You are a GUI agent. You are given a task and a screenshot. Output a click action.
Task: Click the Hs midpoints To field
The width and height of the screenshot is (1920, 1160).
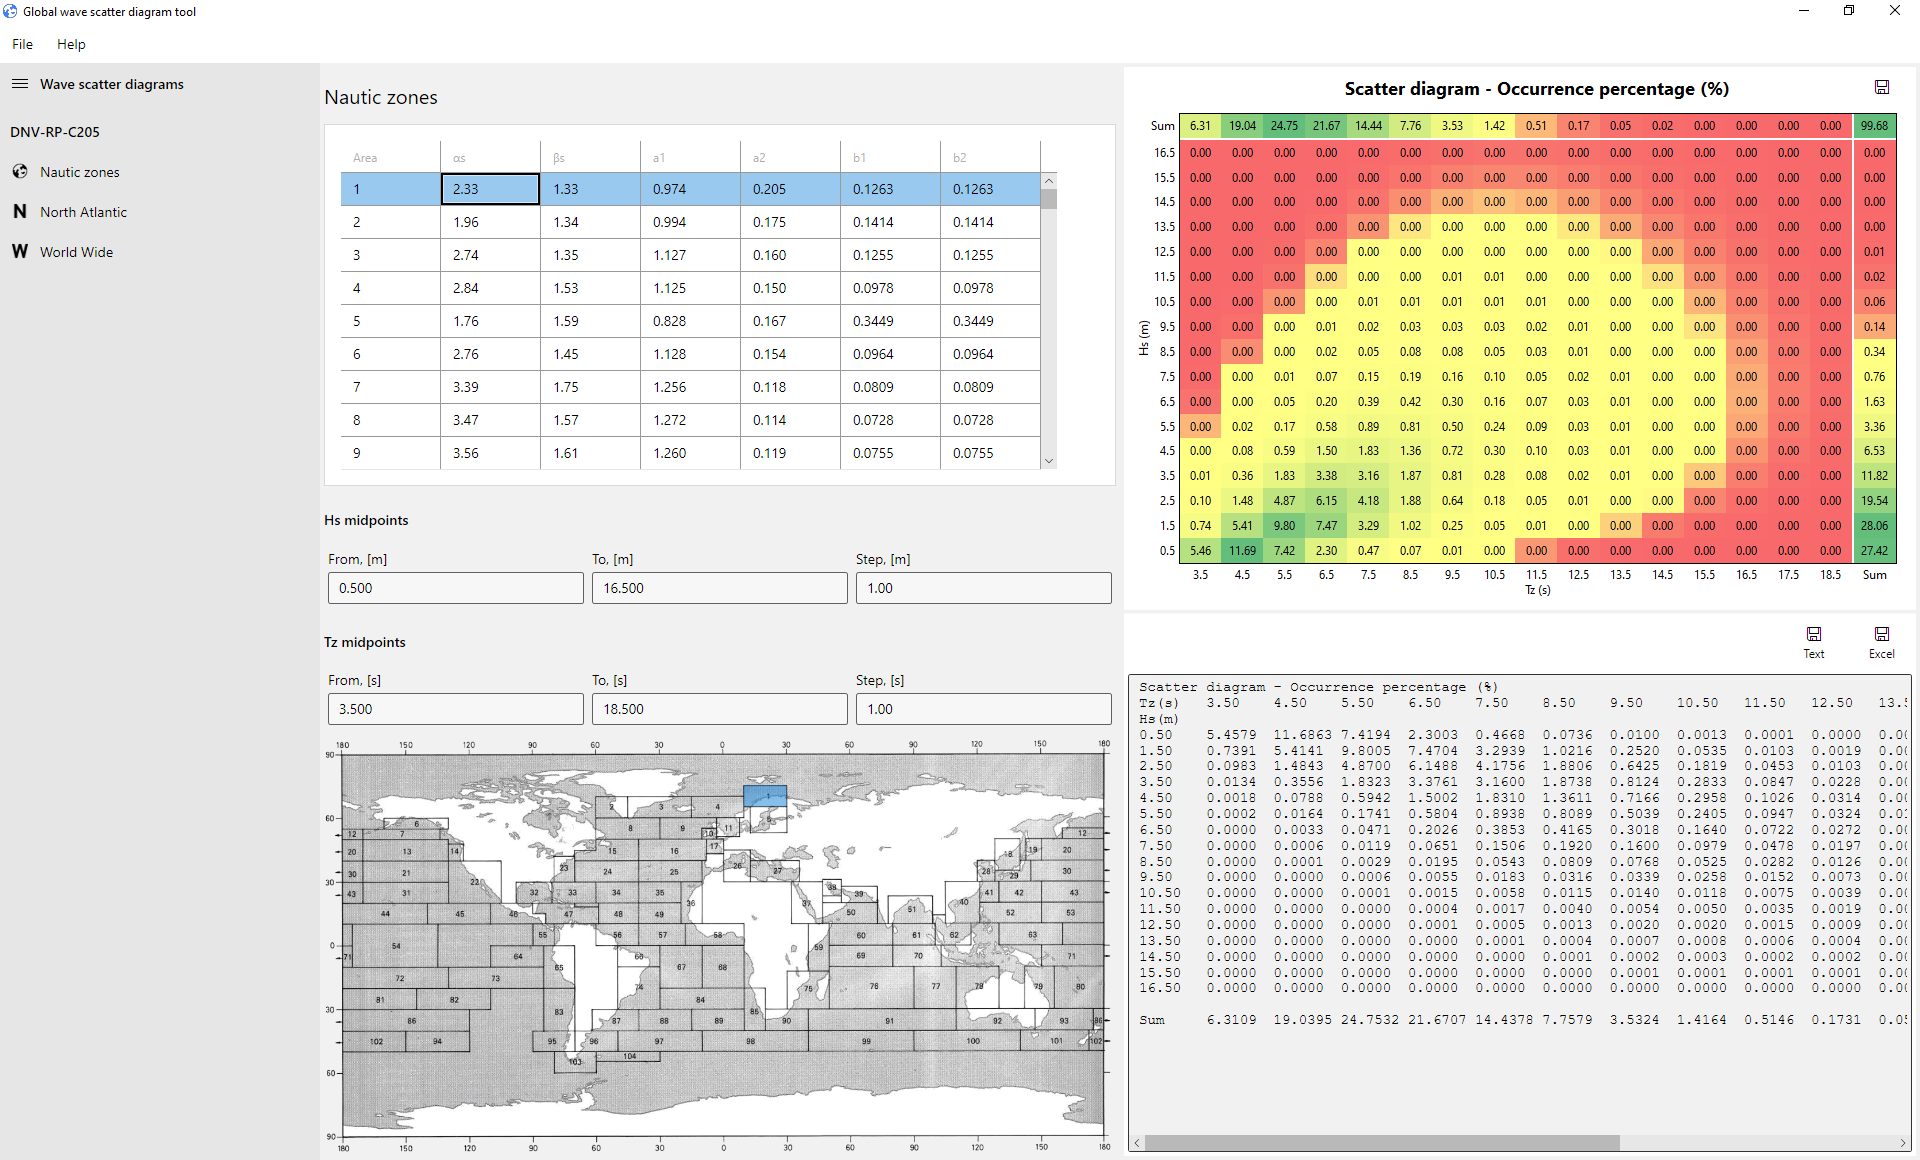click(719, 588)
